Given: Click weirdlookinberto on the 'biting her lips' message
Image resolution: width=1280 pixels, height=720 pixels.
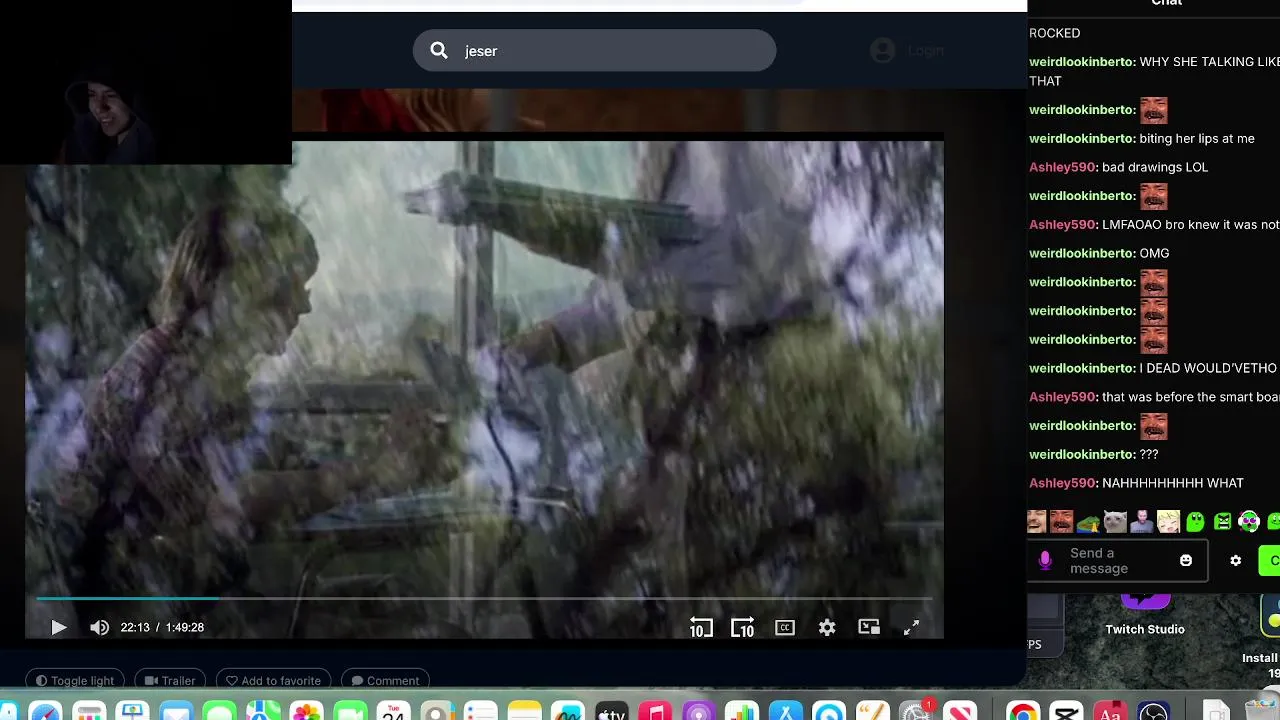Looking at the screenshot, I should (1082, 139).
